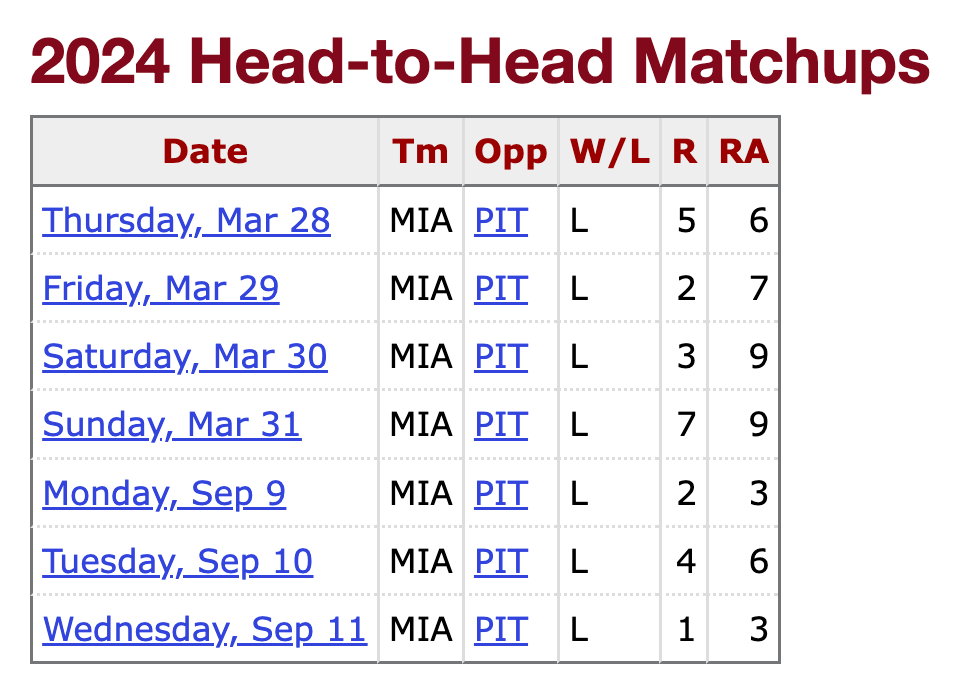Image resolution: width=960 pixels, height=694 pixels.
Task: Sort table by Date column header
Action: pyautogui.click(x=205, y=151)
